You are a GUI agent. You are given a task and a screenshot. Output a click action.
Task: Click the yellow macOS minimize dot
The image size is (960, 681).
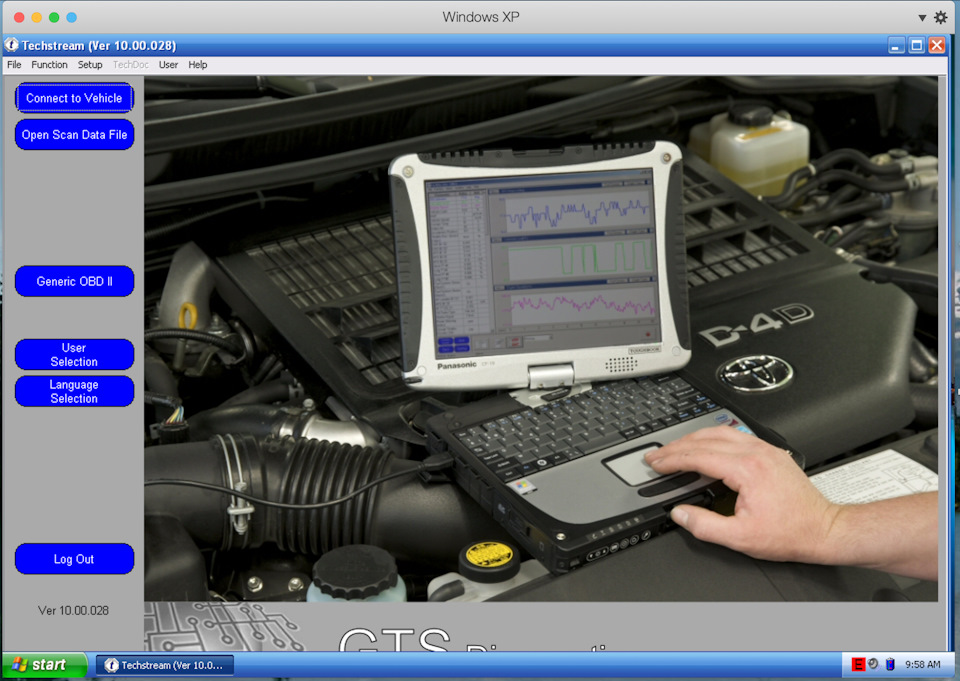(37, 18)
